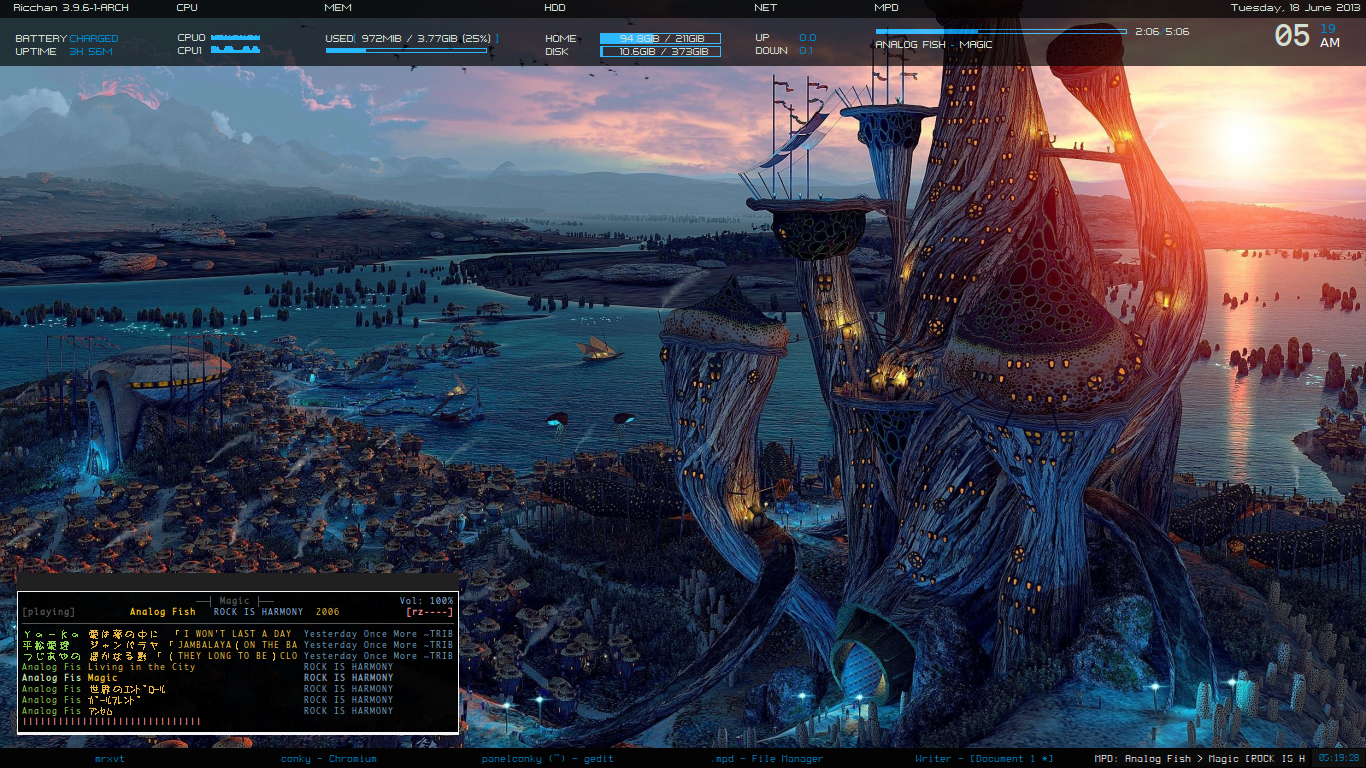Screen dimensions: 1366x768
Task: Click the CPU1 usage graph
Action: tap(236, 50)
